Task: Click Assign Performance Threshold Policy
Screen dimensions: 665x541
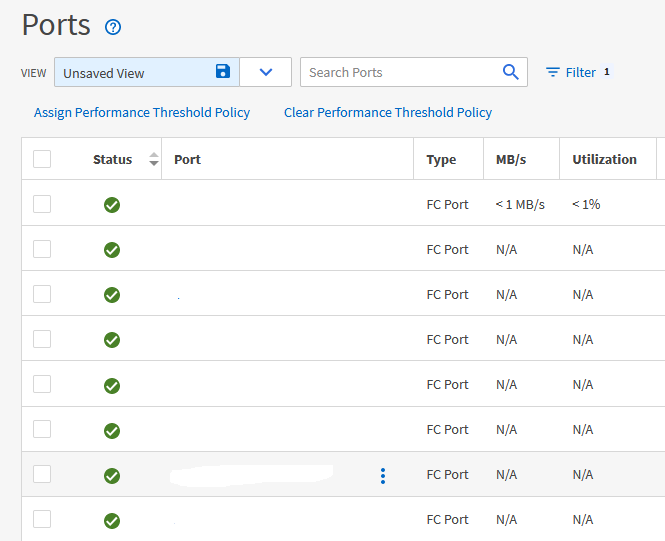Action: [142, 112]
